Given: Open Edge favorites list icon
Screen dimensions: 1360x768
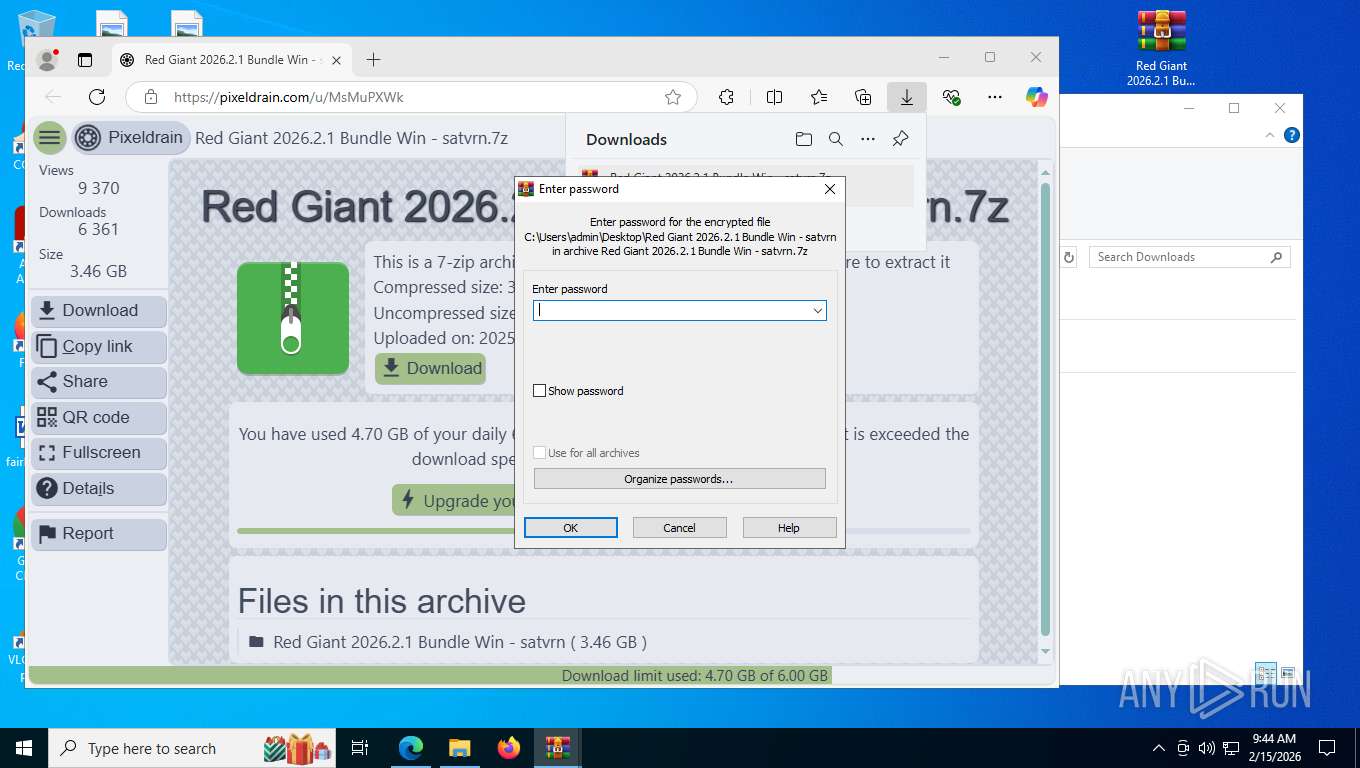Looking at the screenshot, I should (x=819, y=97).
